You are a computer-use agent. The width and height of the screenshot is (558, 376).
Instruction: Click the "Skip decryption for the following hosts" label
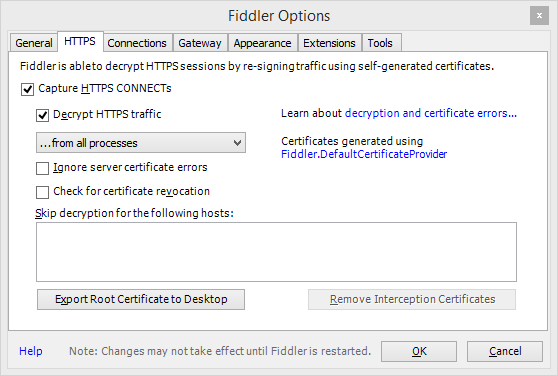(134, 213)
